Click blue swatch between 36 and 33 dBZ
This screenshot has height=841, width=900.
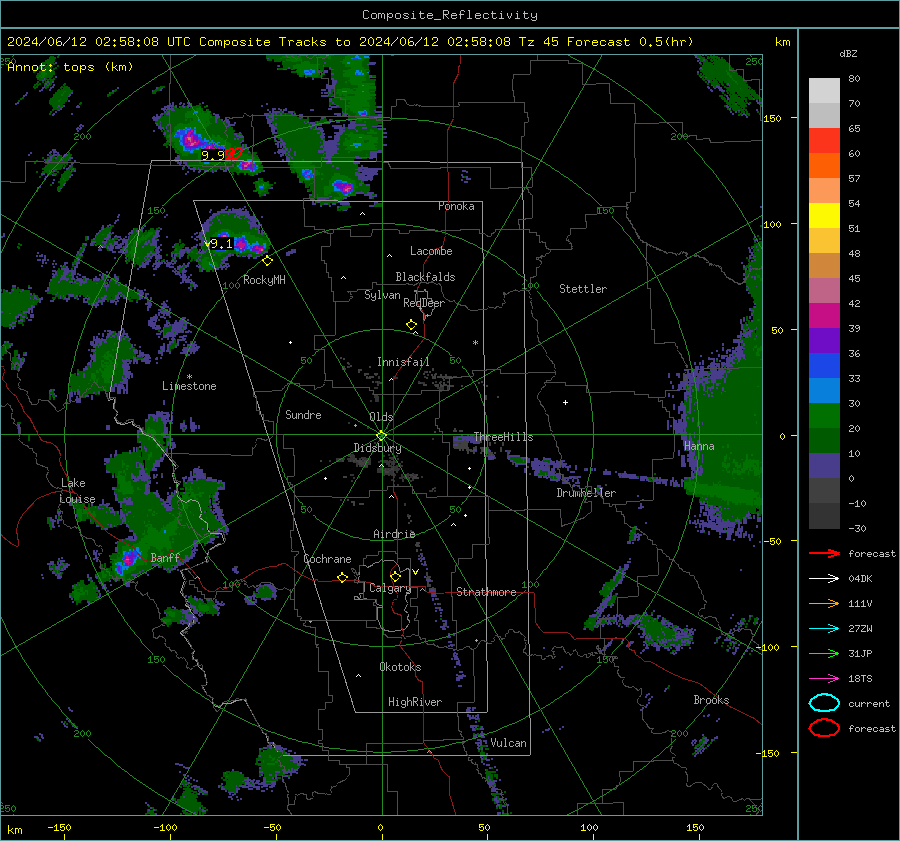[824, 366]
